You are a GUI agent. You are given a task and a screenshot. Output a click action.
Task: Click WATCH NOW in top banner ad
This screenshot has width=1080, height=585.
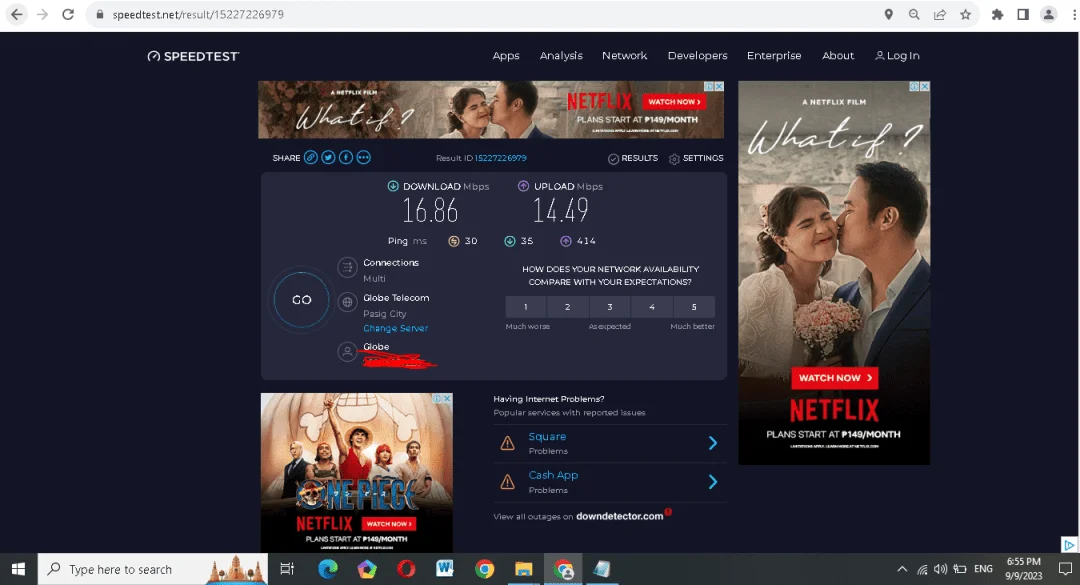coord(674,102)
